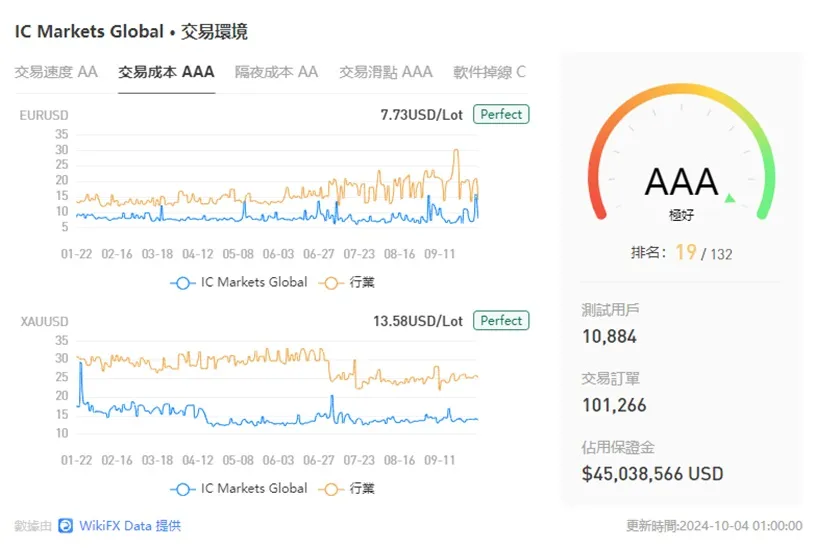Click the margin value $45,038,566 USD
This screenshot has width=815, height=548.
[x=652, y=474]
